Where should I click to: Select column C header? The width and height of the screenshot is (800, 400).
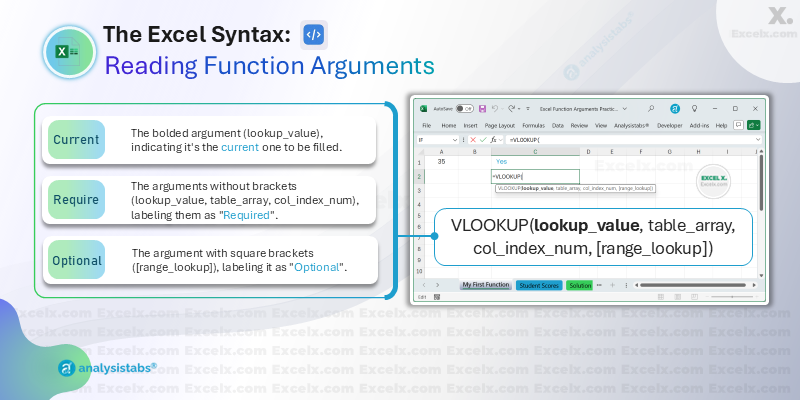point(535,152)
